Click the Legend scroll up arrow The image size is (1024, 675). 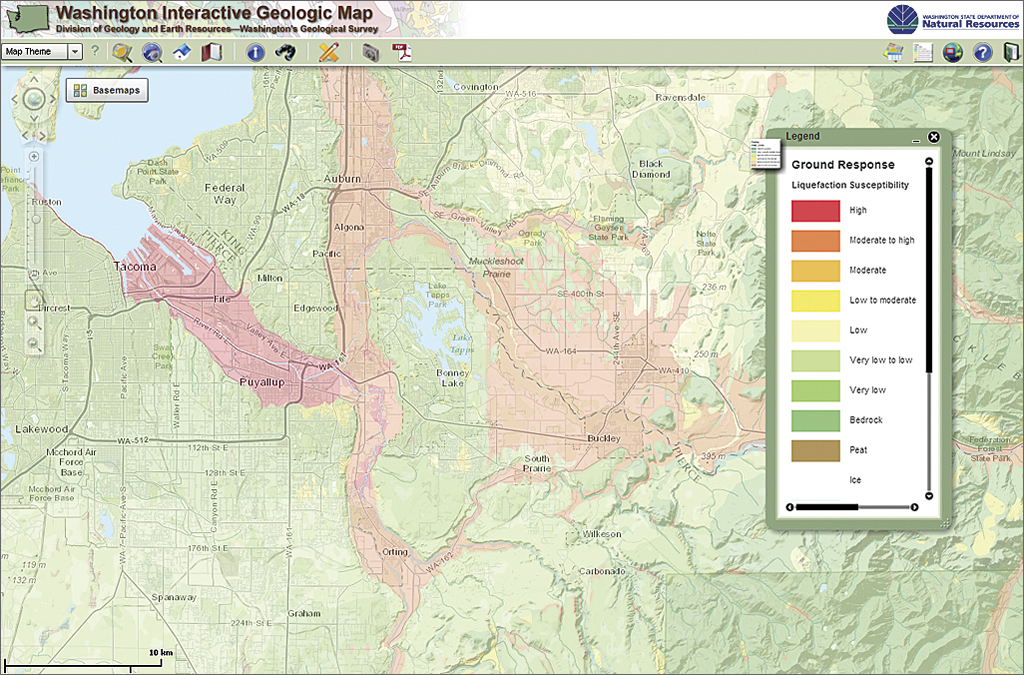click(x=929, y=161)
